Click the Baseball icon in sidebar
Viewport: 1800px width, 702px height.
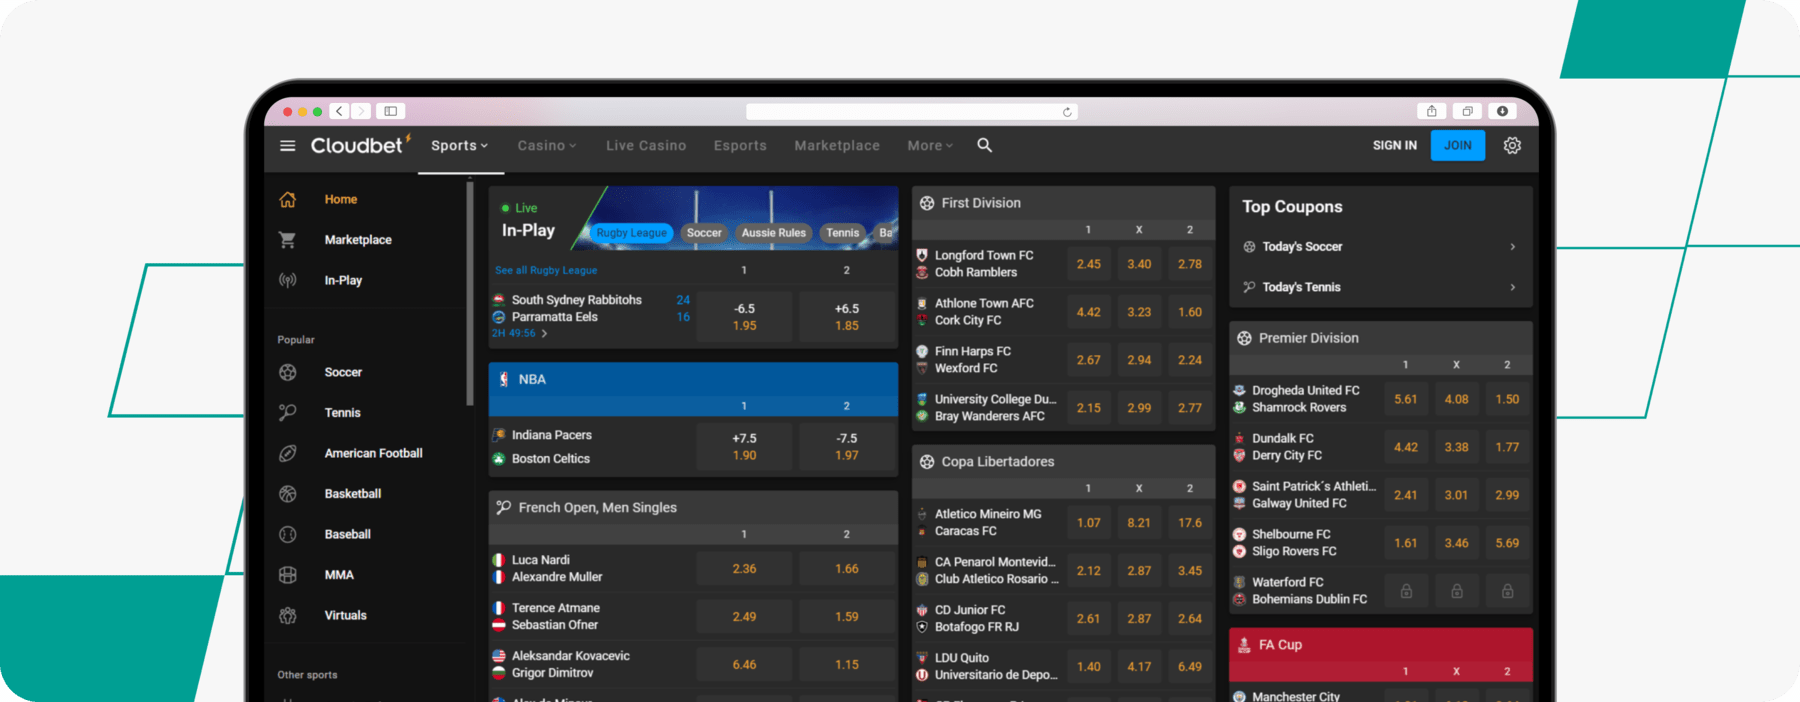tap(288, 535)
